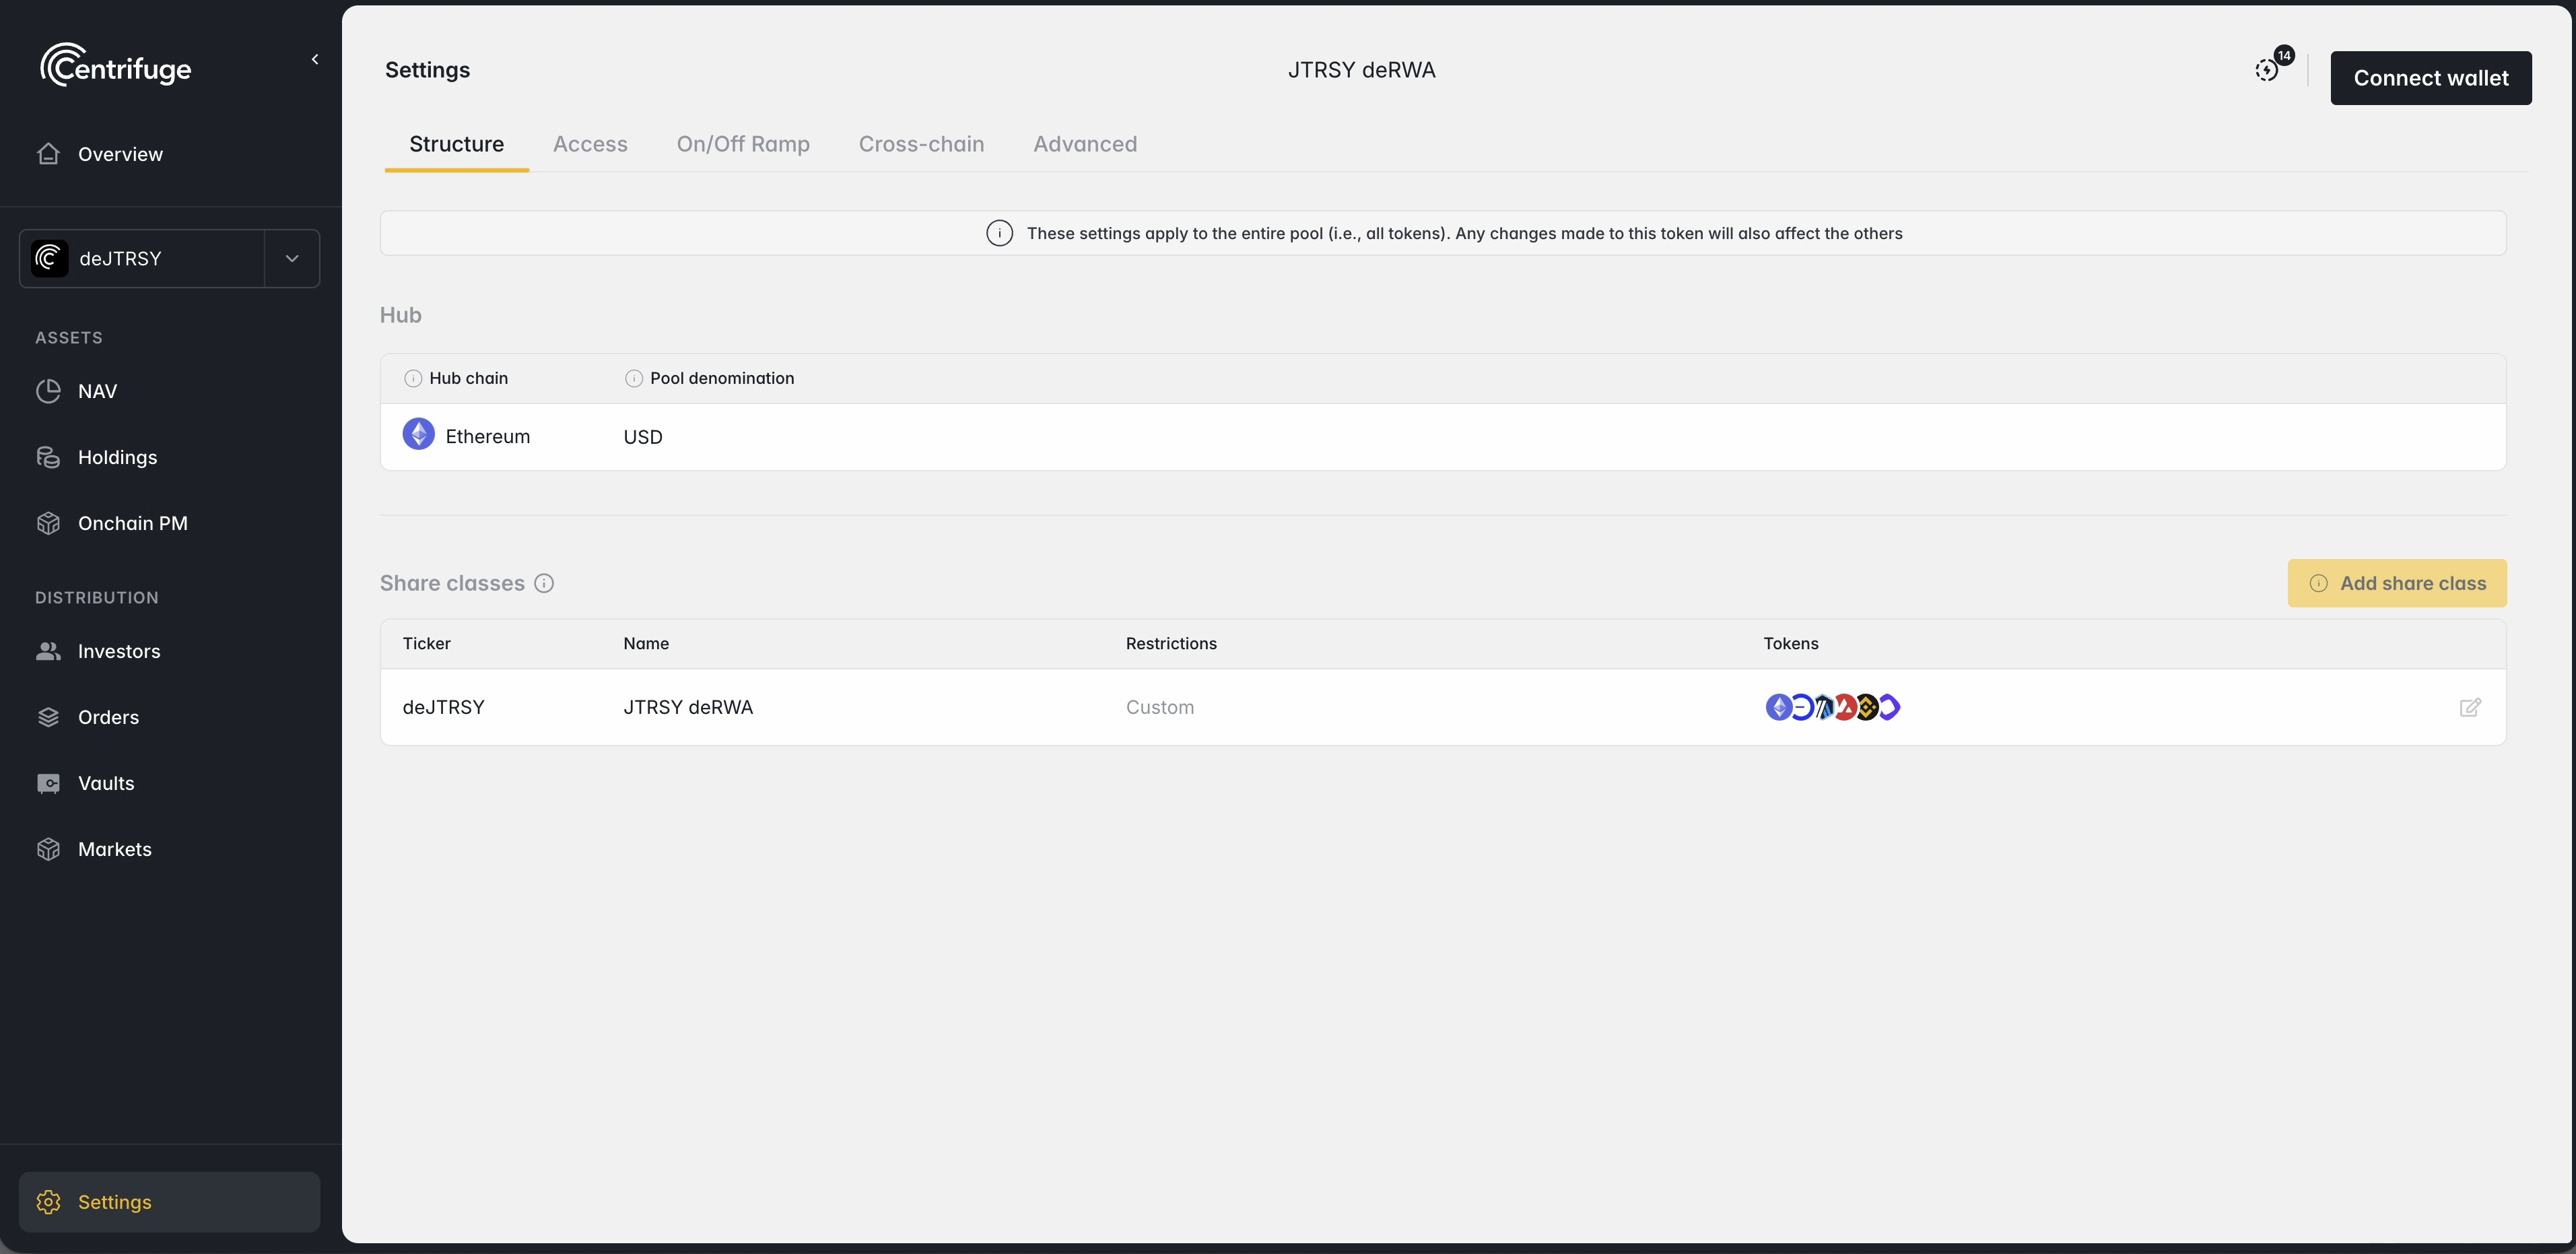The width and height of the screenshot is (2576, 1254).
Task: Open the pending transactions icon with badge 14
Action: coord(2267,70)
